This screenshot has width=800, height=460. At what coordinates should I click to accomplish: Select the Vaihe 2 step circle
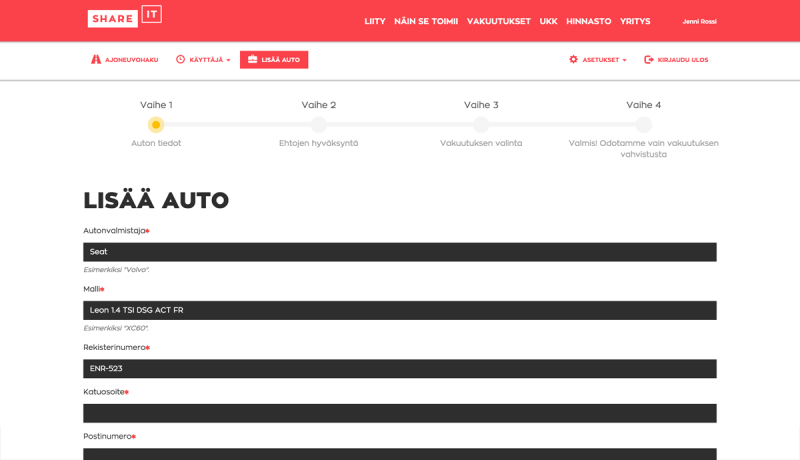pos(318,124)
